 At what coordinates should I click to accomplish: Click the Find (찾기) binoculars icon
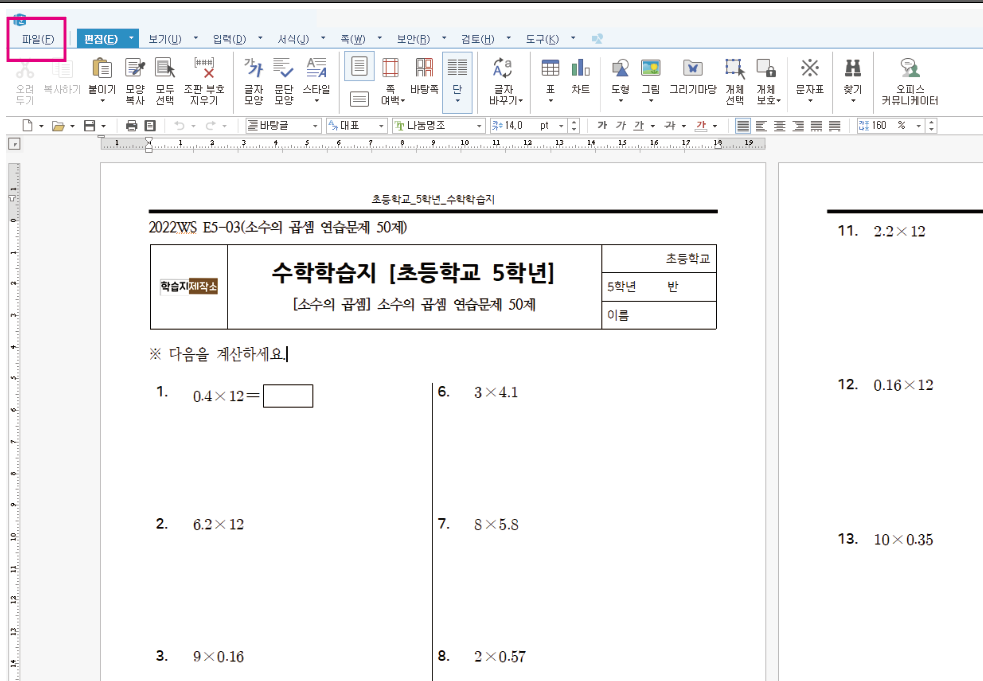[x=853, y=68]
